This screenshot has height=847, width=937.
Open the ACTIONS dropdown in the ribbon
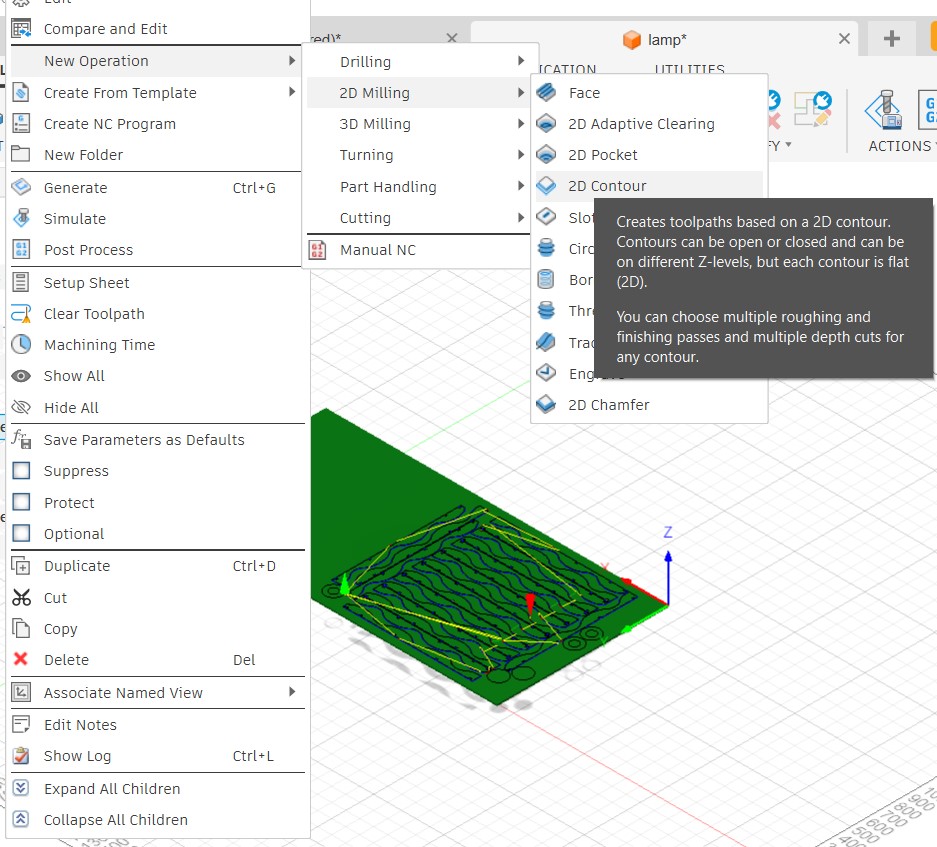(x=901, y=146)
